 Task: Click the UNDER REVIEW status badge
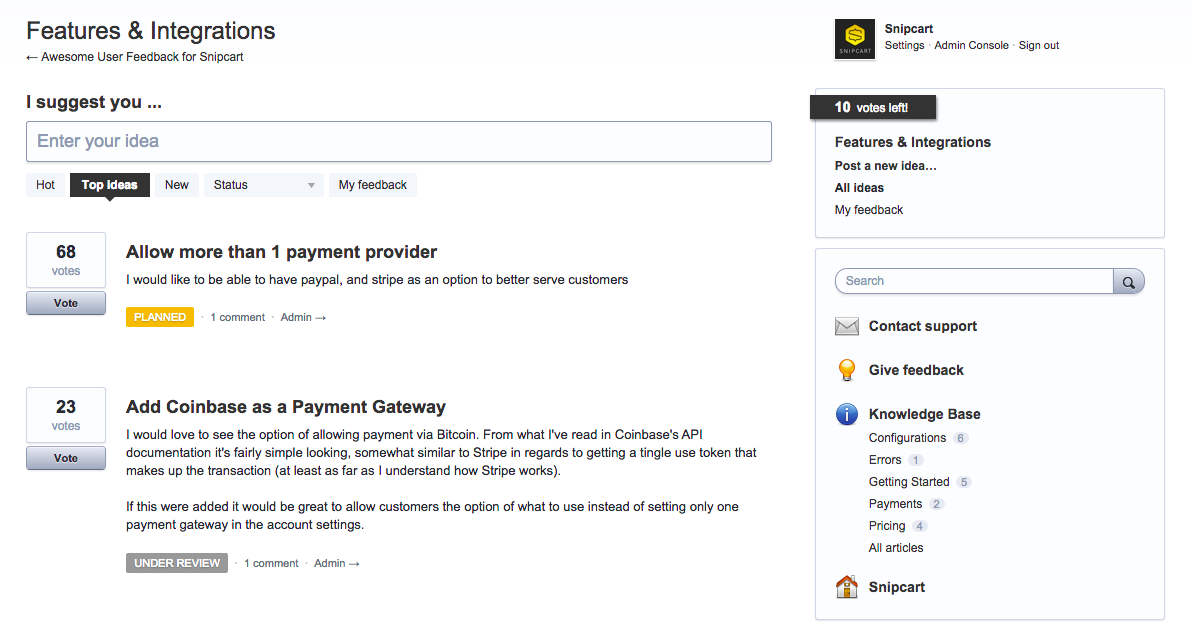coord(177,563)
